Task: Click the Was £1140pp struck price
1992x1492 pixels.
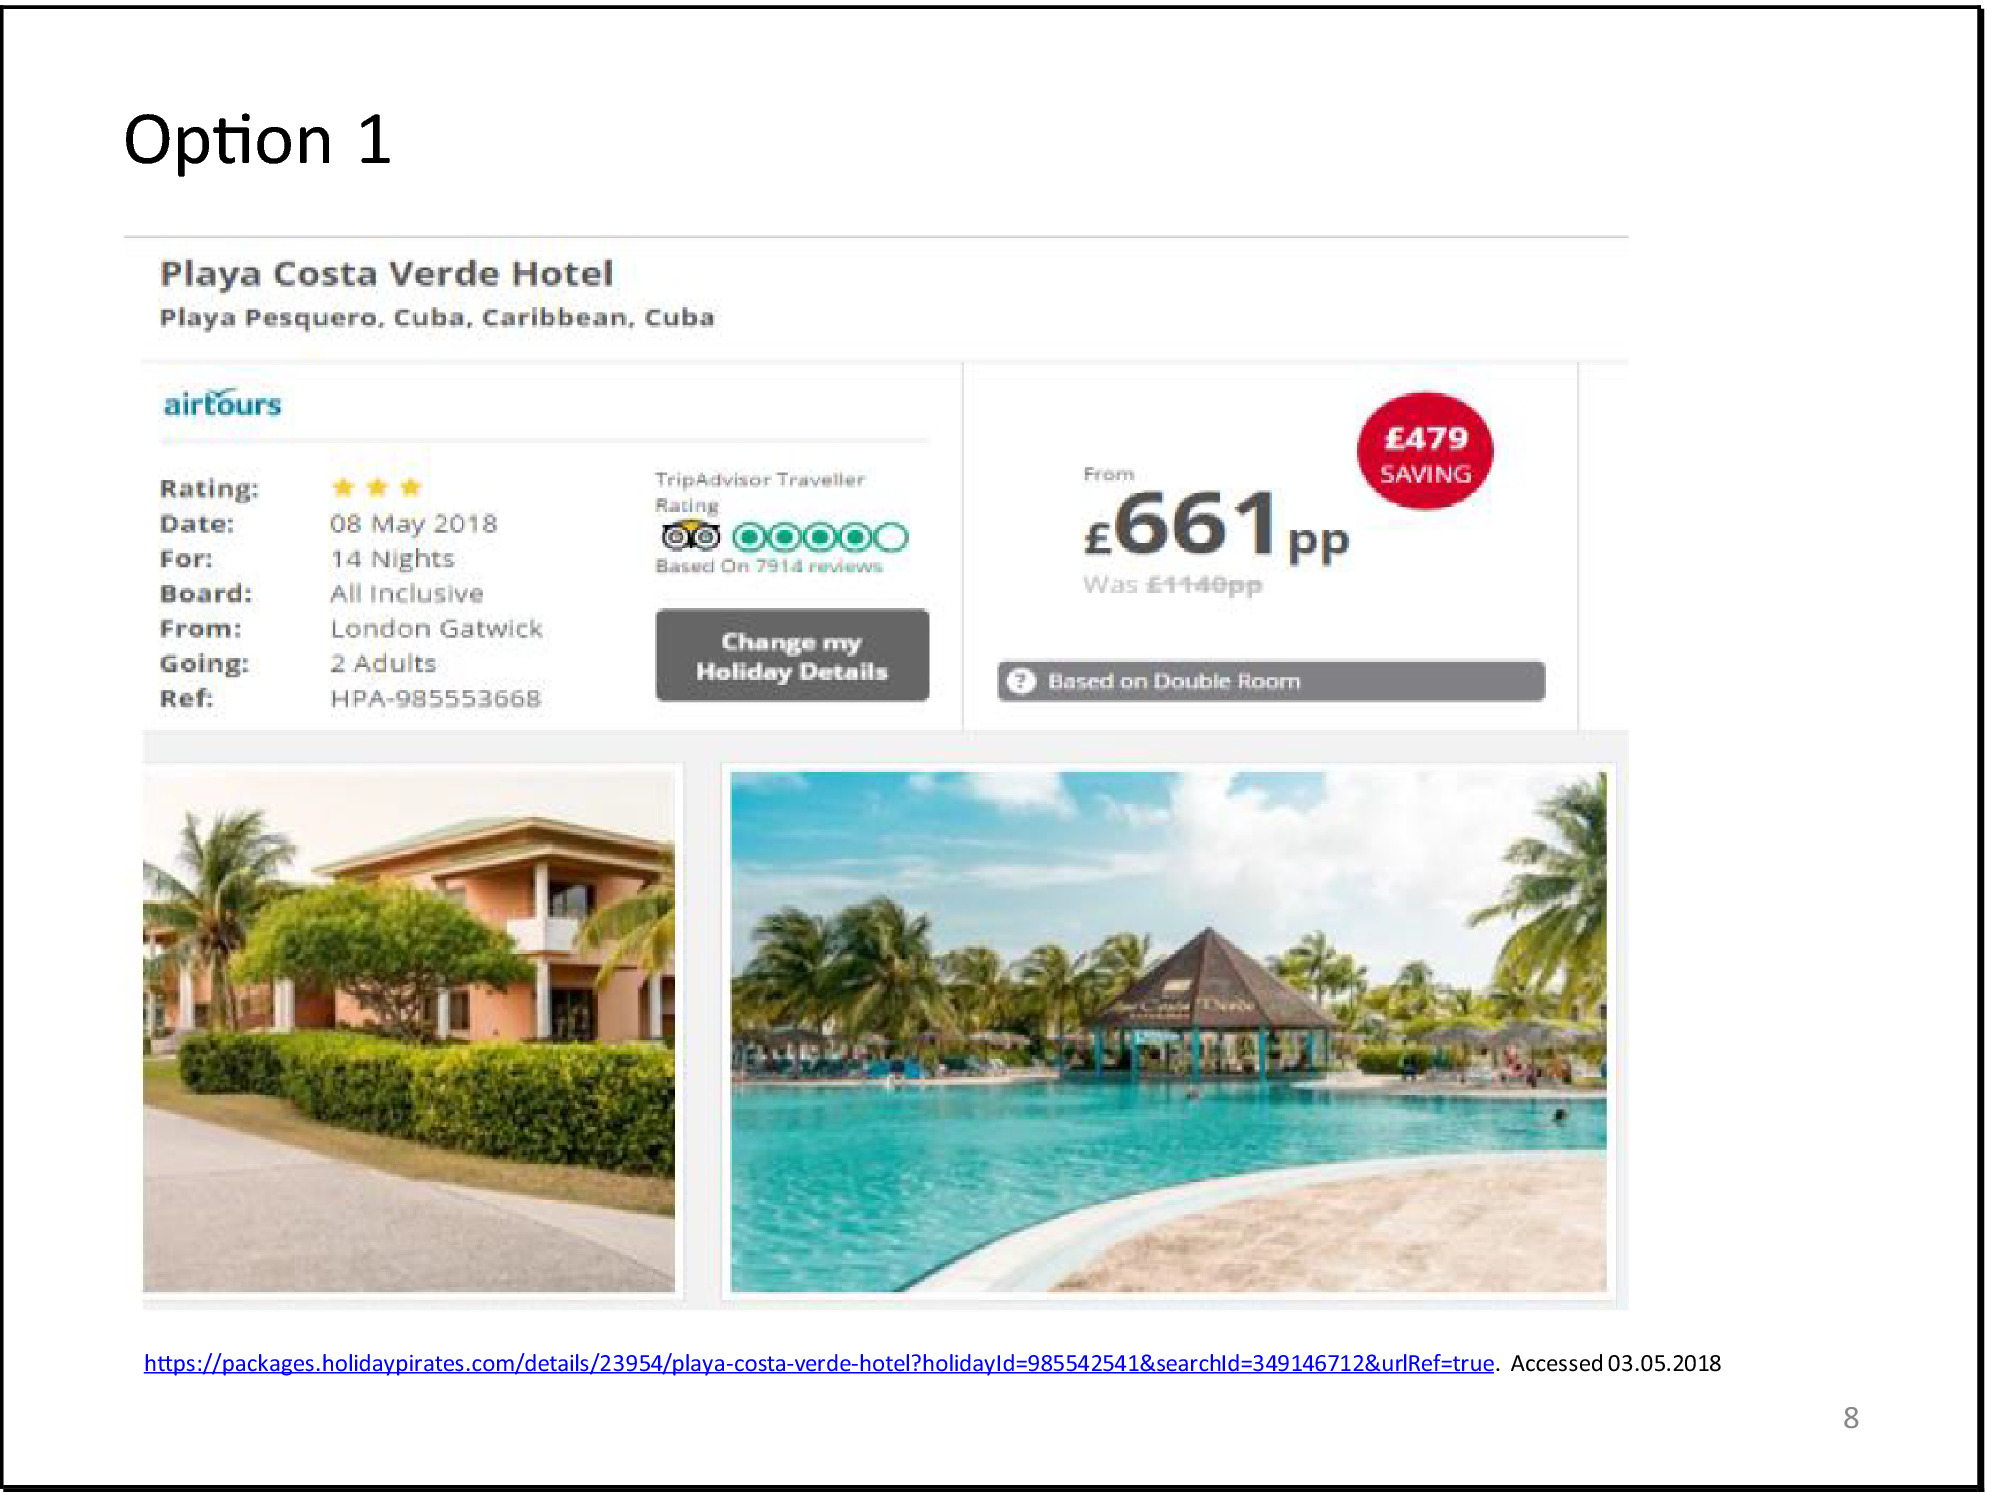Action: click(1172, 585)
